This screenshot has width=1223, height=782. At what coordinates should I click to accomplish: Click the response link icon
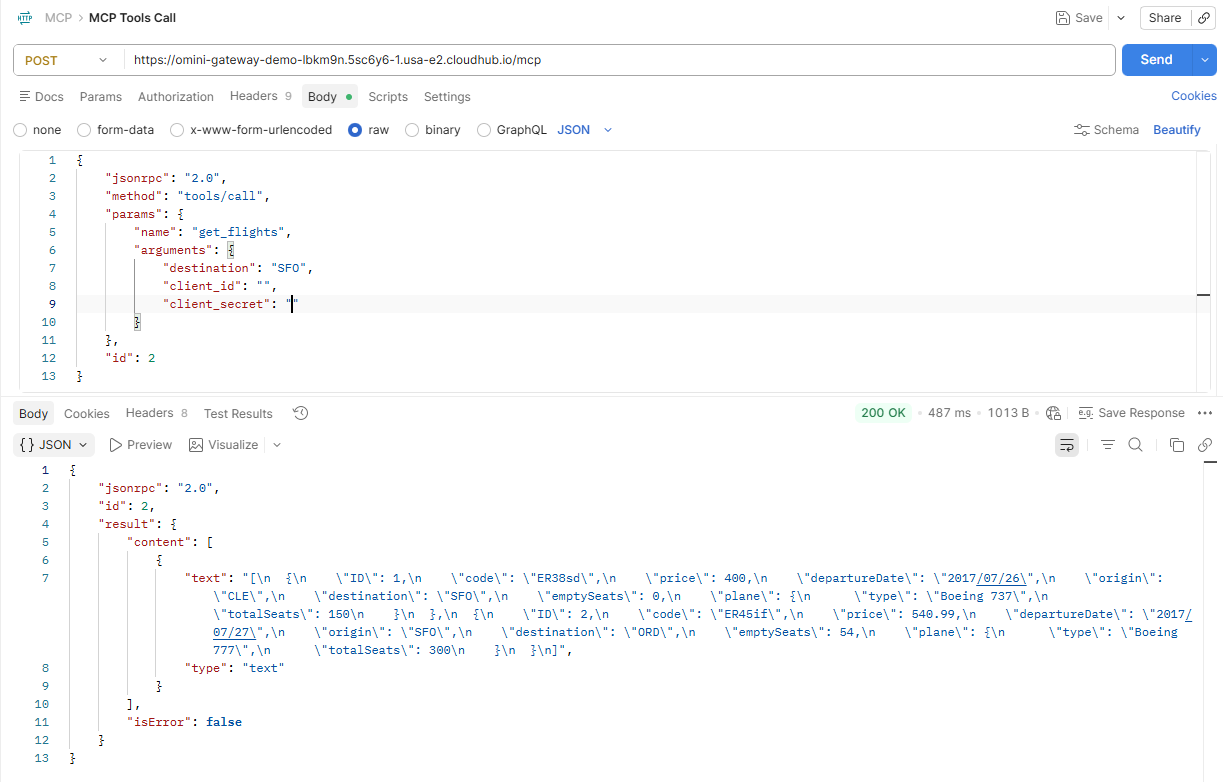click(1205, 445)
